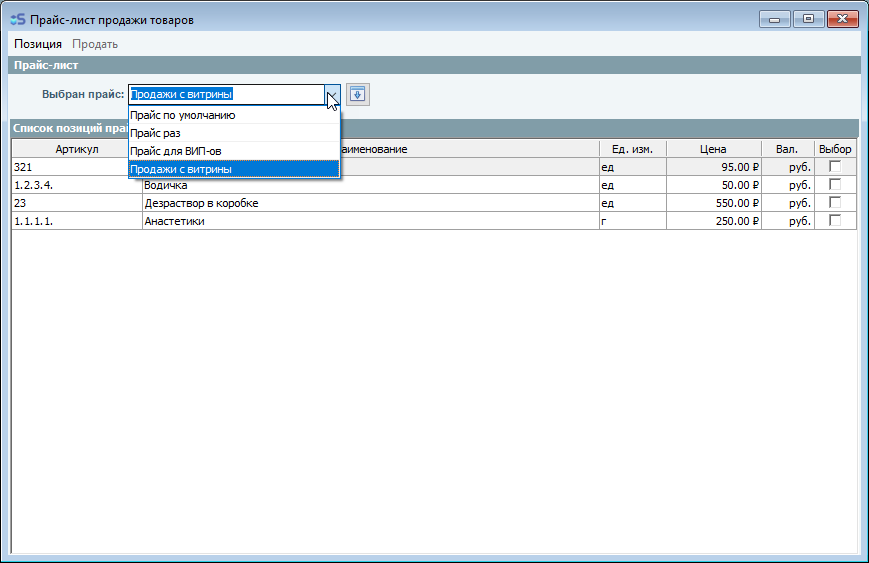869x563 pixels.
Task: Click the 'Выбран прайс' text field
Action: tap(226, 95)
